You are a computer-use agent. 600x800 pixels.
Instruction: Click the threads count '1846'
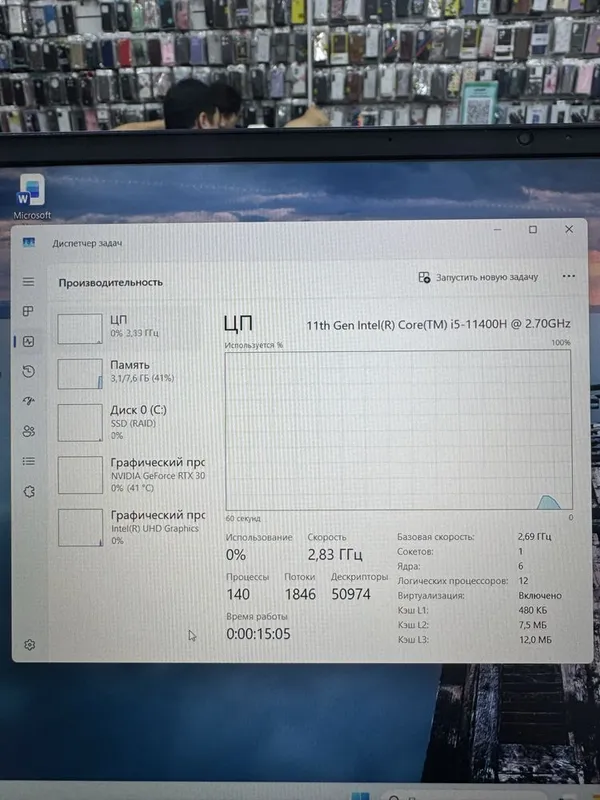[x=300, y=594]
